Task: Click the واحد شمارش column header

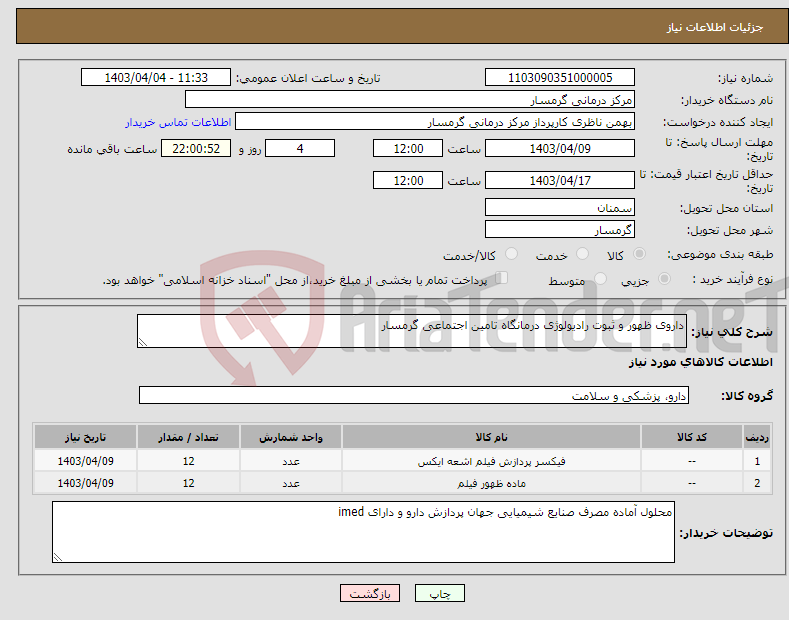Action: click(291, 437)
